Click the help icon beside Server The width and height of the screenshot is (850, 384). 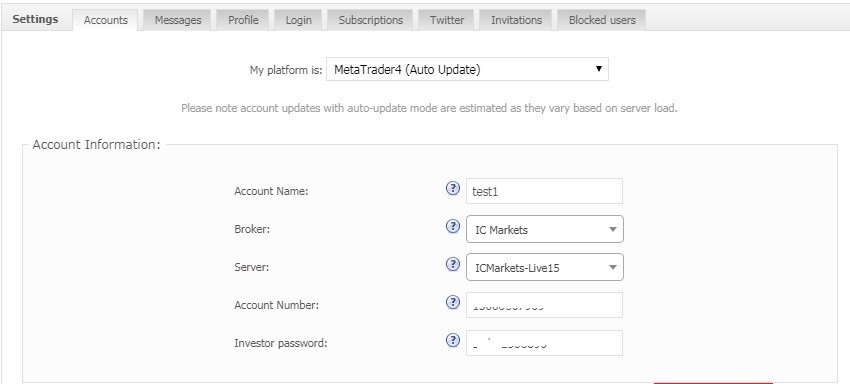click(x=453, y=264)
